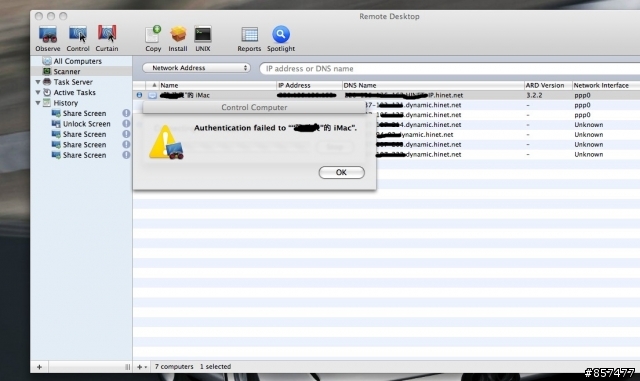The image size is (640, 381).
Task: Sort by the DNS Name column header
Action: pyautogui.click(x=433, y=85)
